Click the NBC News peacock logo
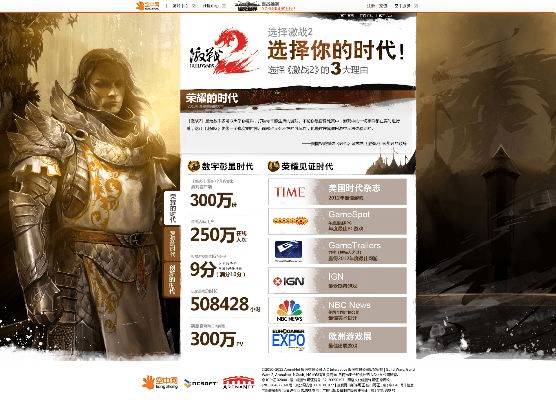 (x=289, y=311)
